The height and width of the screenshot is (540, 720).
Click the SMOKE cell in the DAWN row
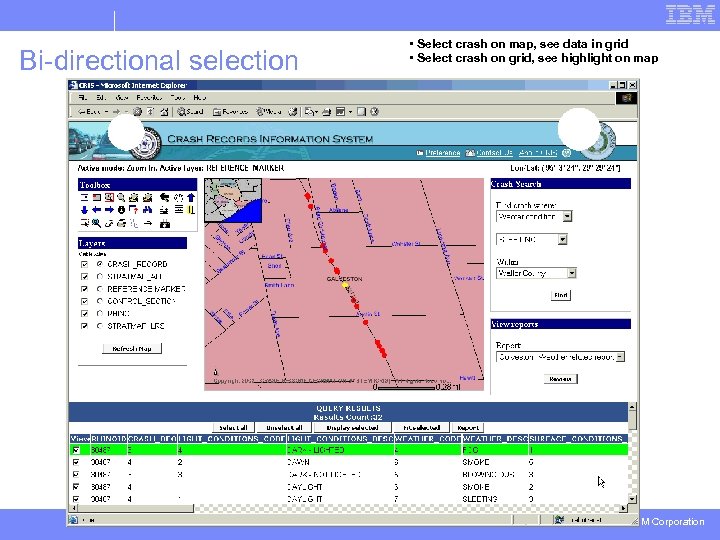coord(476,462)
